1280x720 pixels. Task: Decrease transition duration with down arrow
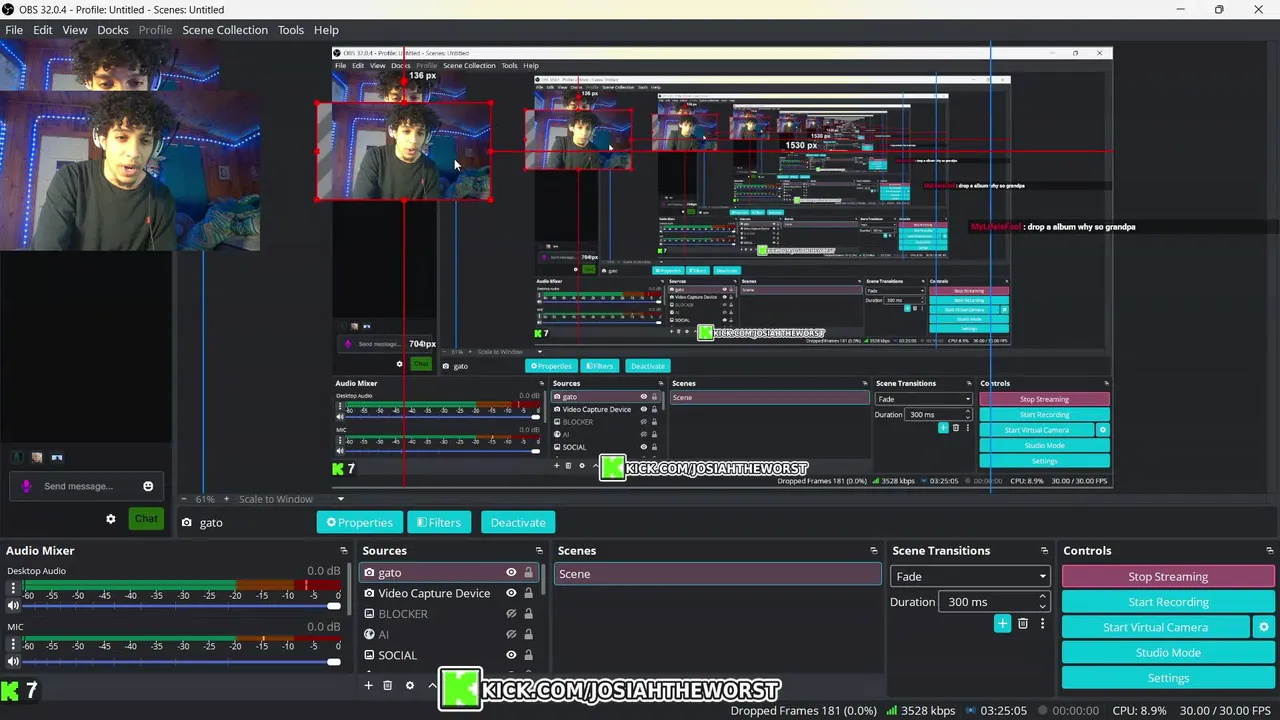[x=1042, y=607]
